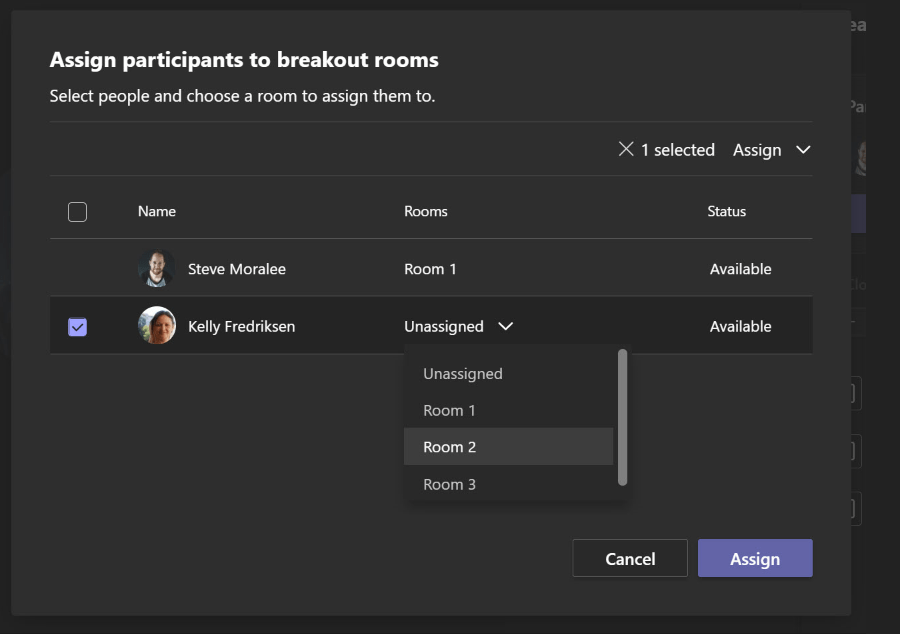Select Room 1 in the dropdown list

(449, 410)
